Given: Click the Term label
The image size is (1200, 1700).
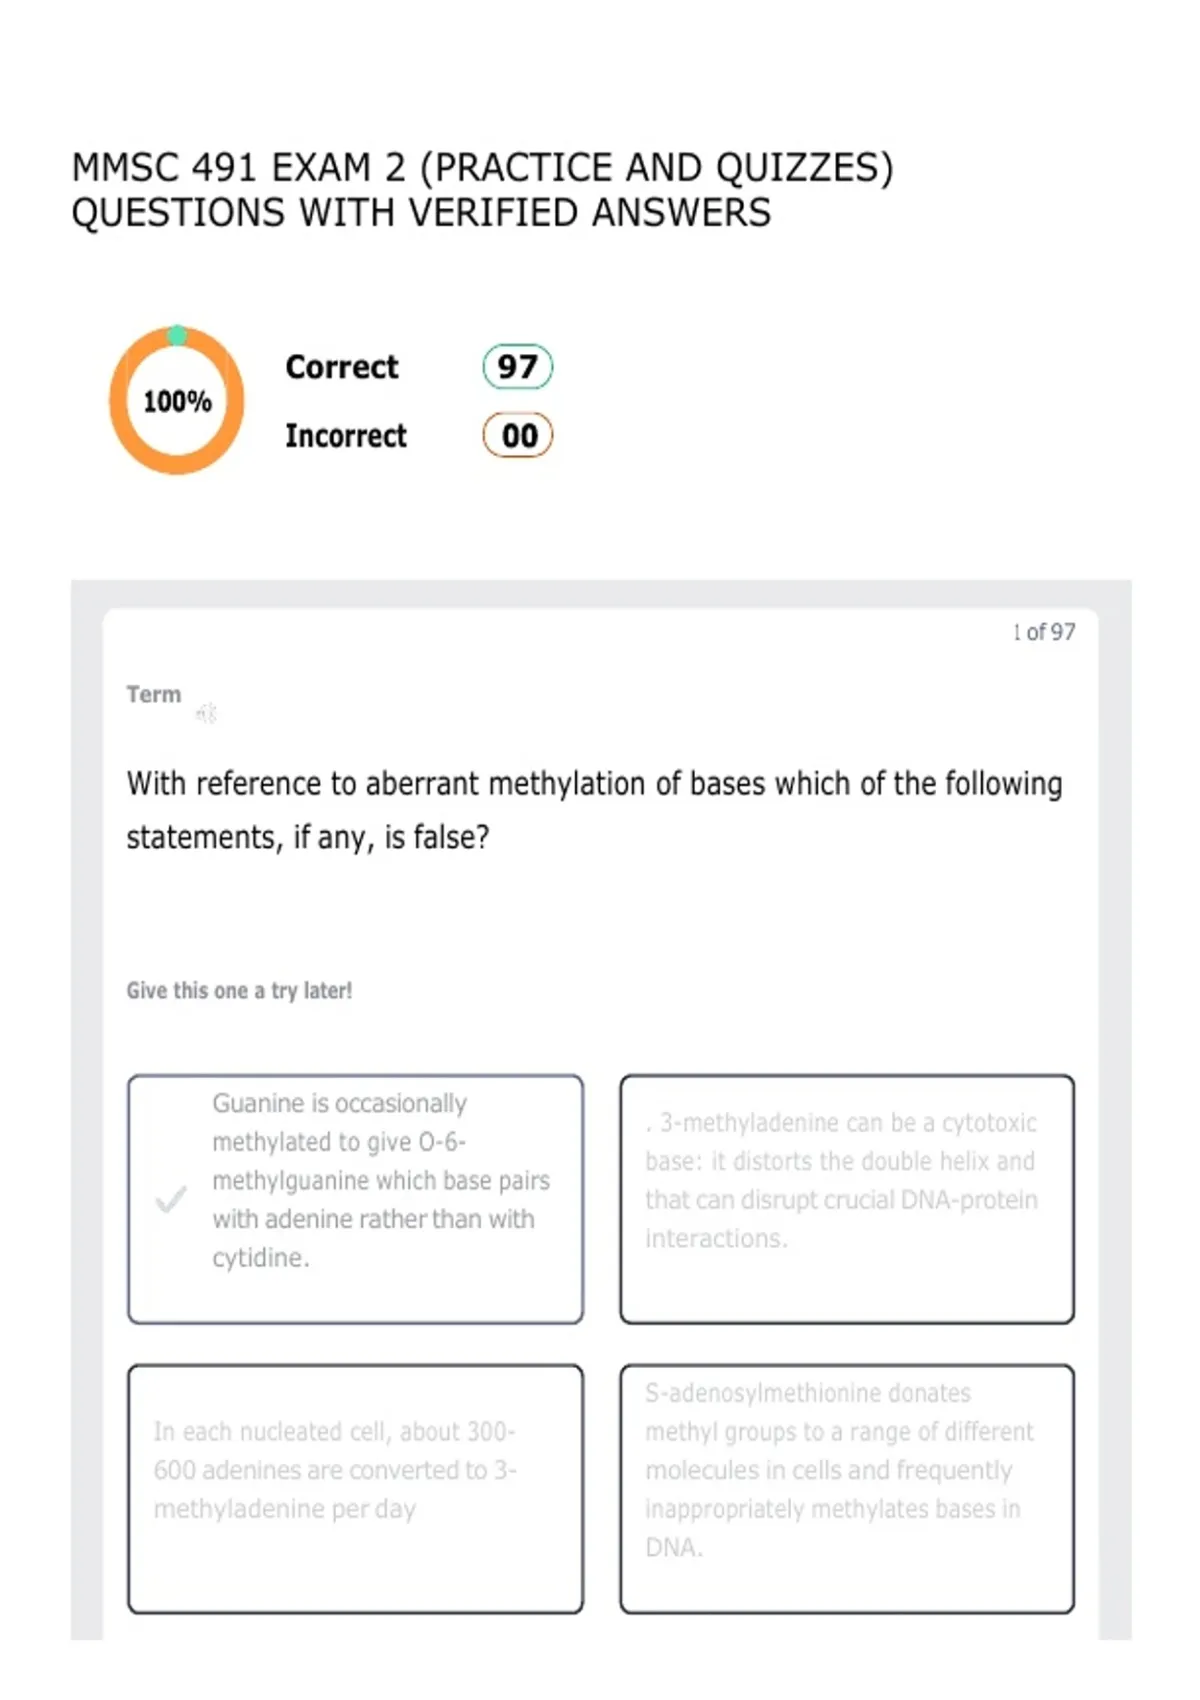Looking at the screenshot, I should click(154, 694).
